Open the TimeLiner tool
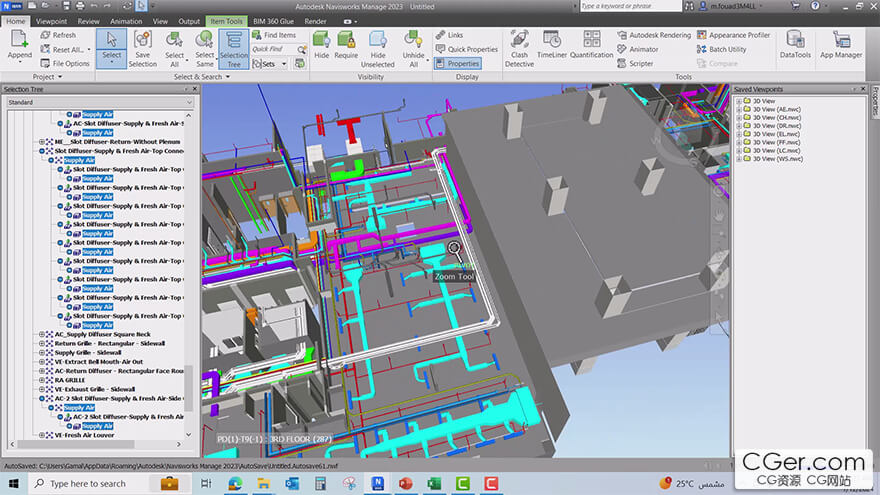 tap(552, 45)
